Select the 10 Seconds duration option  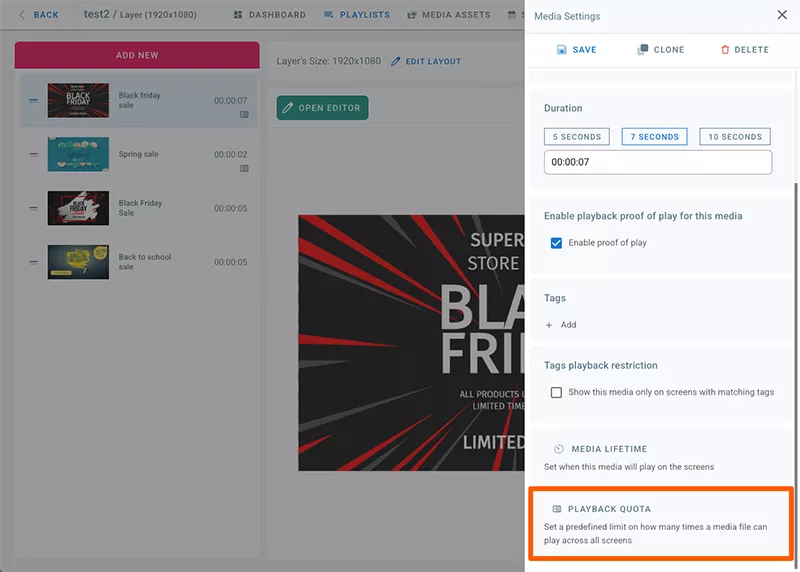click(x=735, y=137)
